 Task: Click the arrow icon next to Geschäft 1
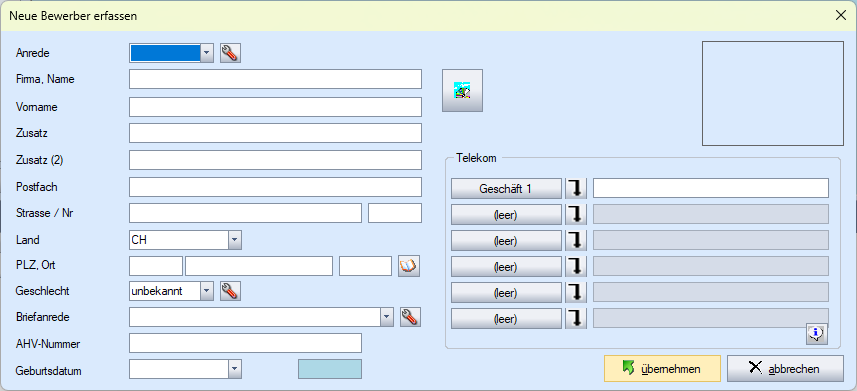coord(576,188)
